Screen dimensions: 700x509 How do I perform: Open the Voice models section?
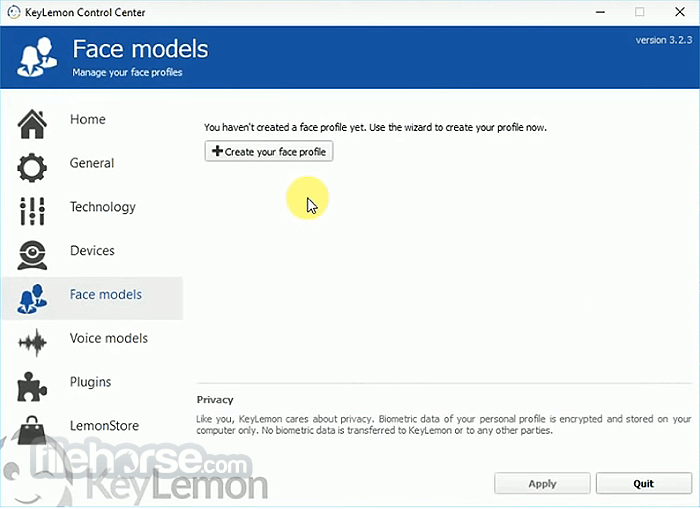109,338
